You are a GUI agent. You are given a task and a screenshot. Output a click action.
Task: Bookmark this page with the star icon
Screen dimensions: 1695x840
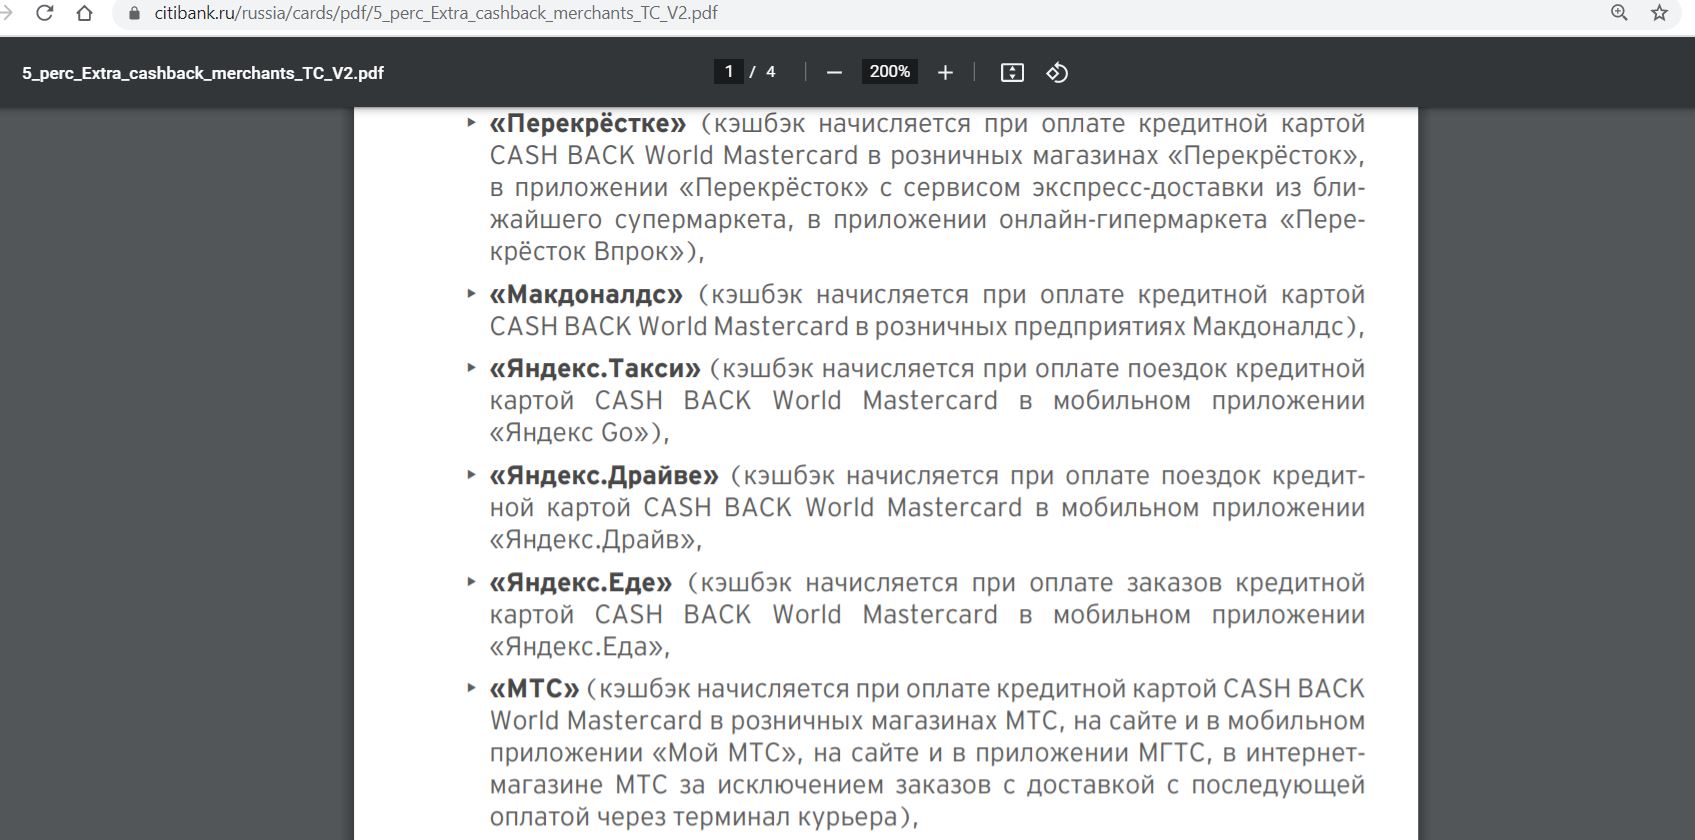pos(1660,13)
